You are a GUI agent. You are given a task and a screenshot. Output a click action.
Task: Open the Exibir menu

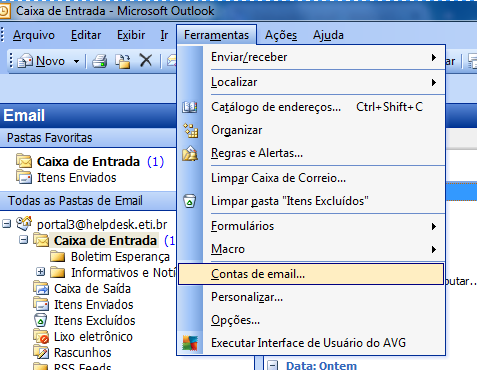click(x=131, y=35)
